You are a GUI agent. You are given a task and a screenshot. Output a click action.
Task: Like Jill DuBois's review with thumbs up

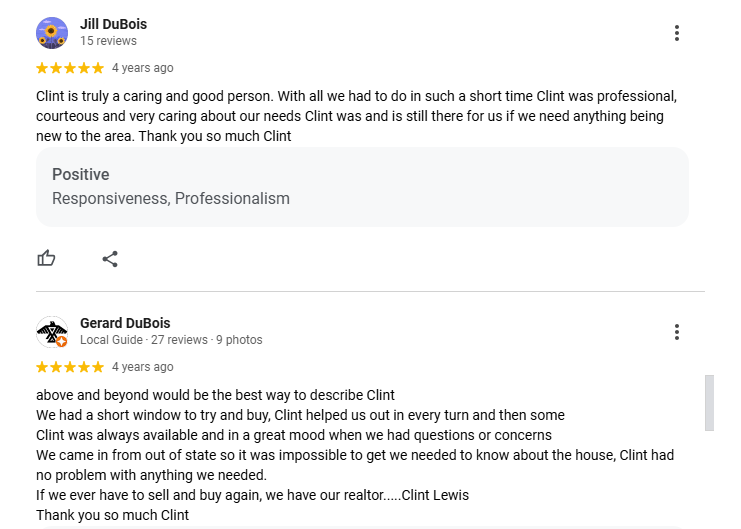pyautogui.click(x=46, y=259)
